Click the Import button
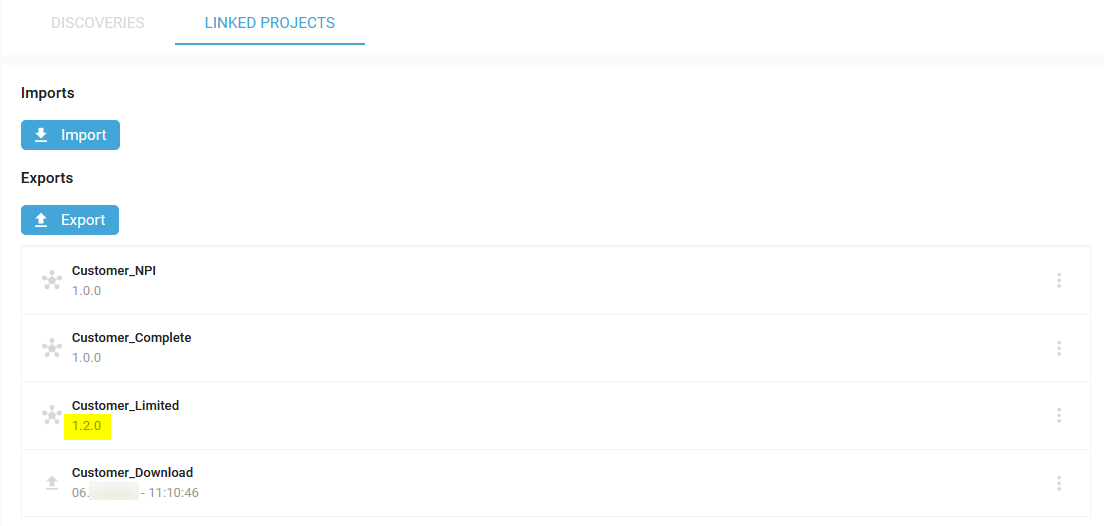This screenshot has width=1104, height=526. click(x=70, y=134)
